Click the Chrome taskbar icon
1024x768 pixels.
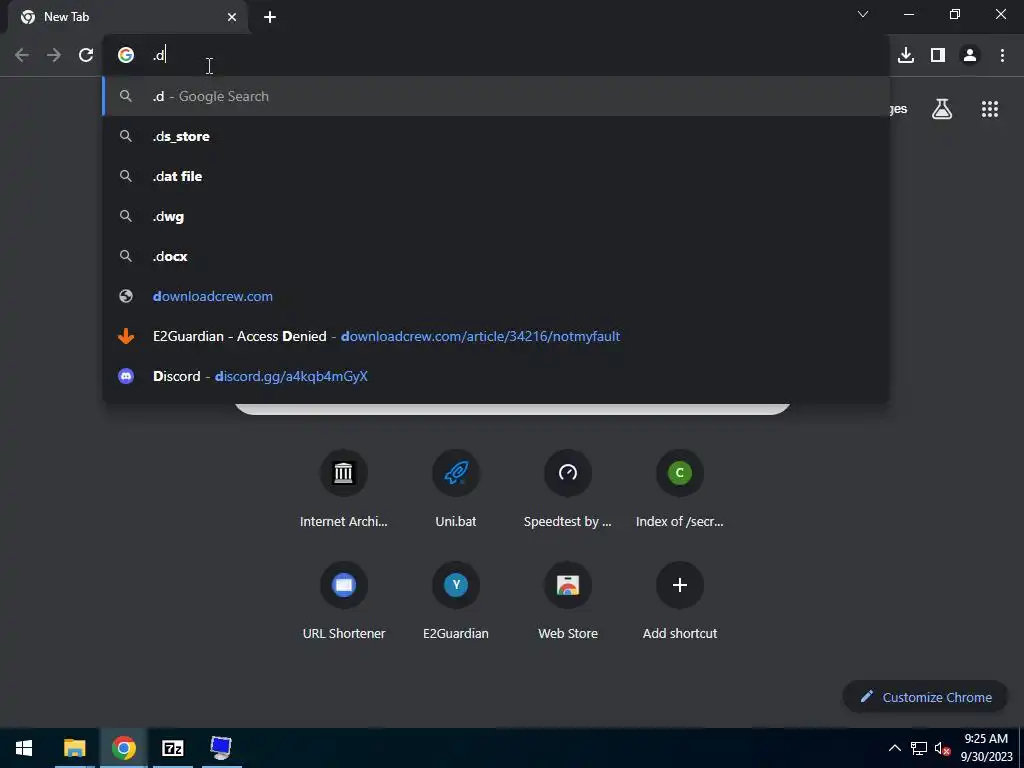pyautogui.click(x=123, y=748)
